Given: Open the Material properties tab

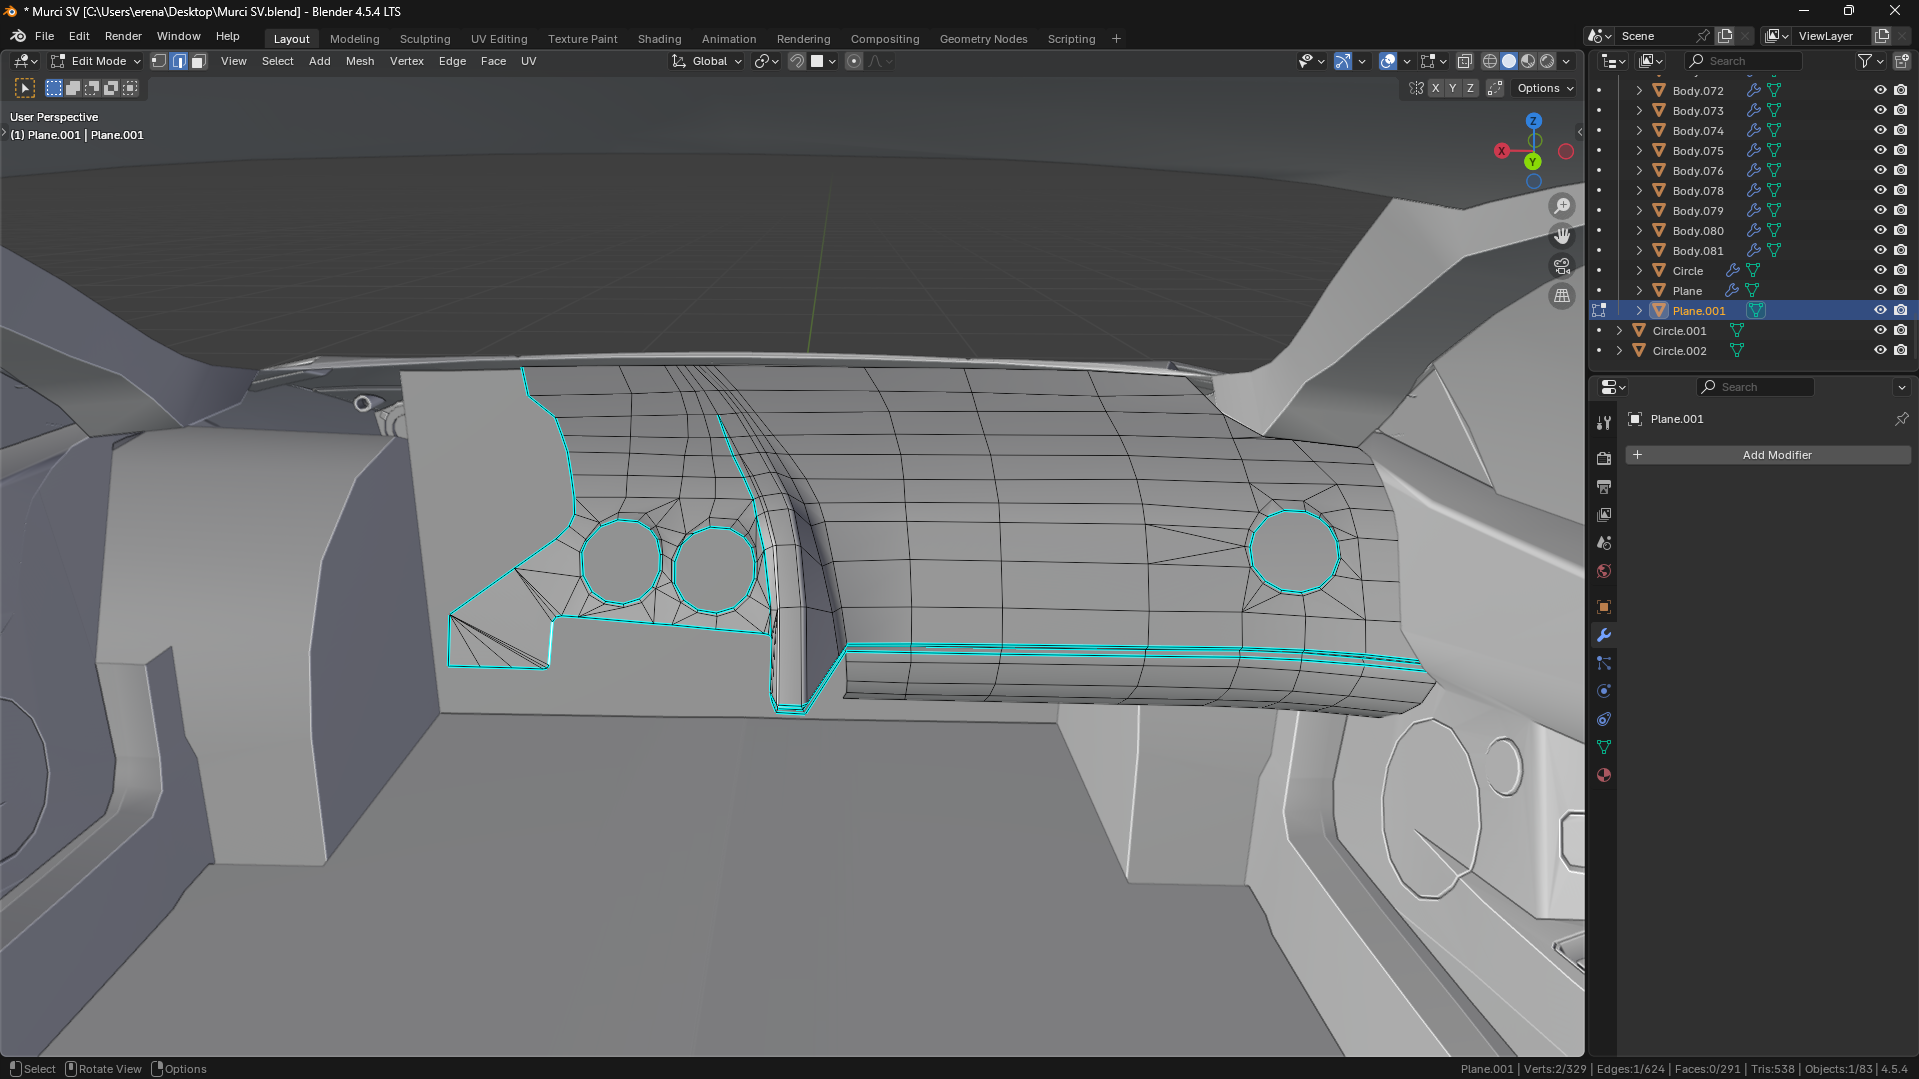Looking at the screenshot, I should tap(1604, 775).
